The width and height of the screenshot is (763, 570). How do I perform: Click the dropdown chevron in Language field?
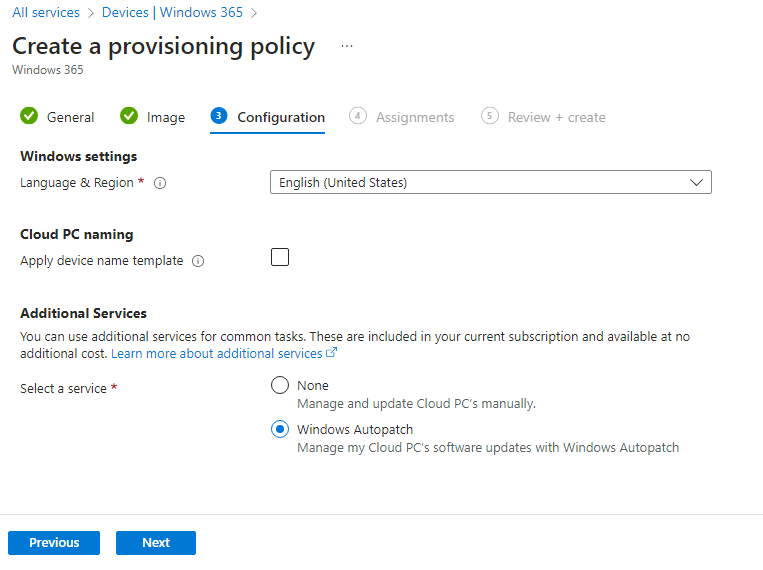(696, 182)
